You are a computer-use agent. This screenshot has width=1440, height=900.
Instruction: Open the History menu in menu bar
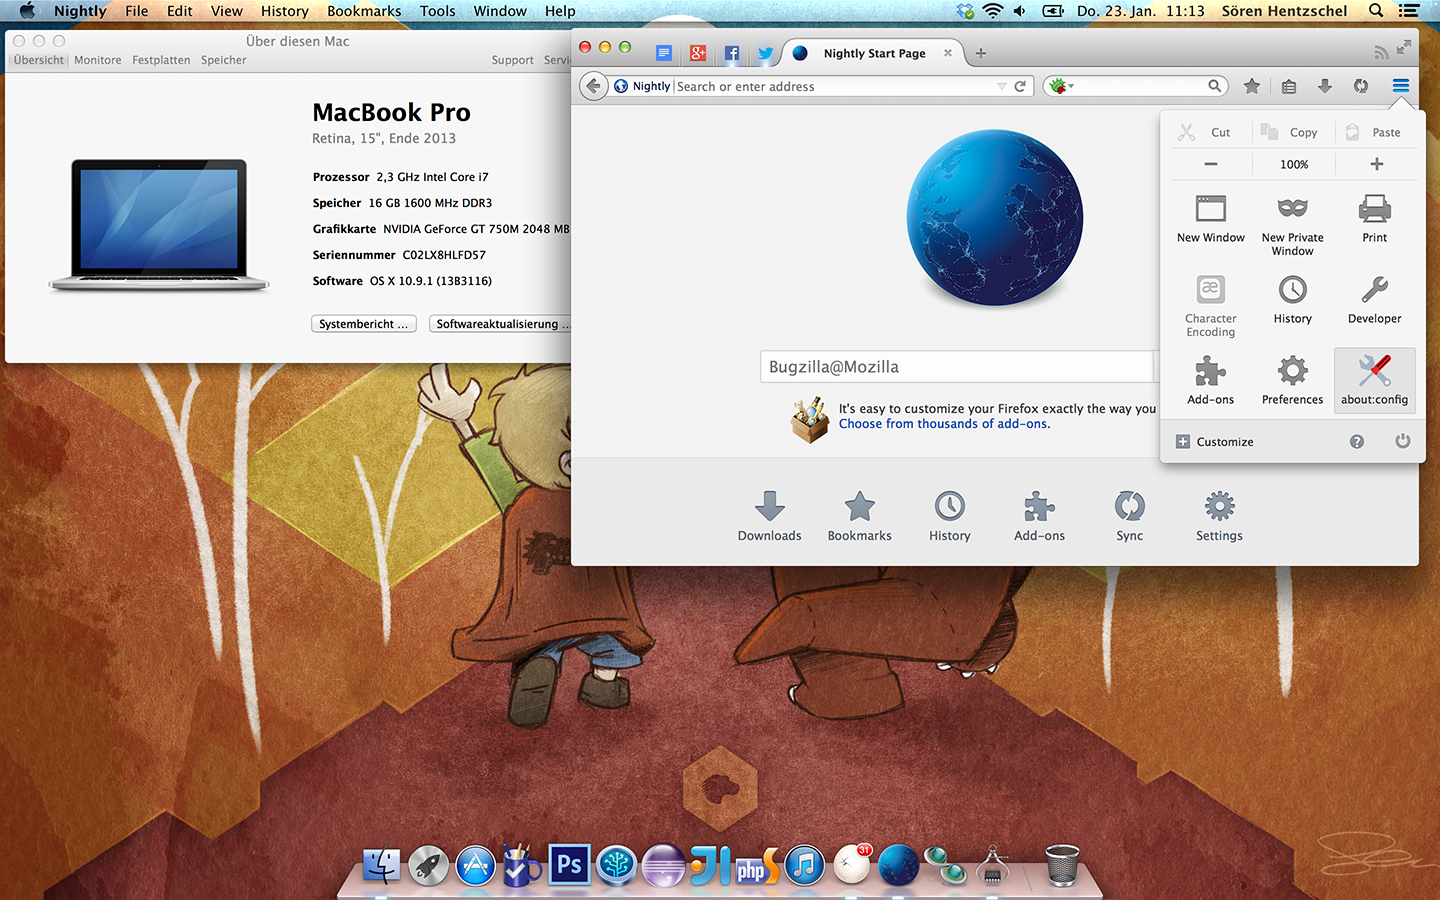(x=284, y=11)
